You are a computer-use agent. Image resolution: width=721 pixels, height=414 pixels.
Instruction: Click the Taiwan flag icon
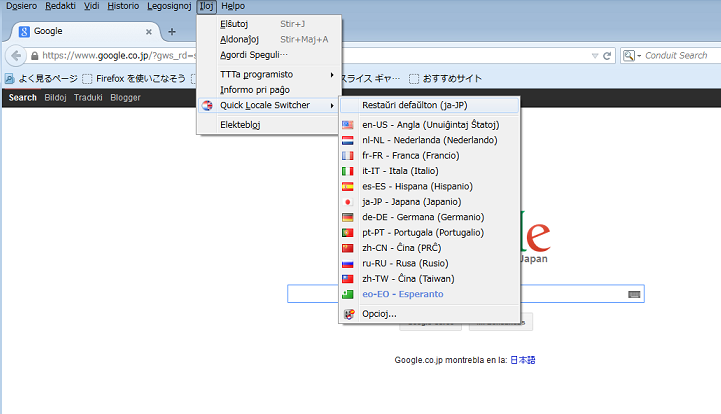348,279
